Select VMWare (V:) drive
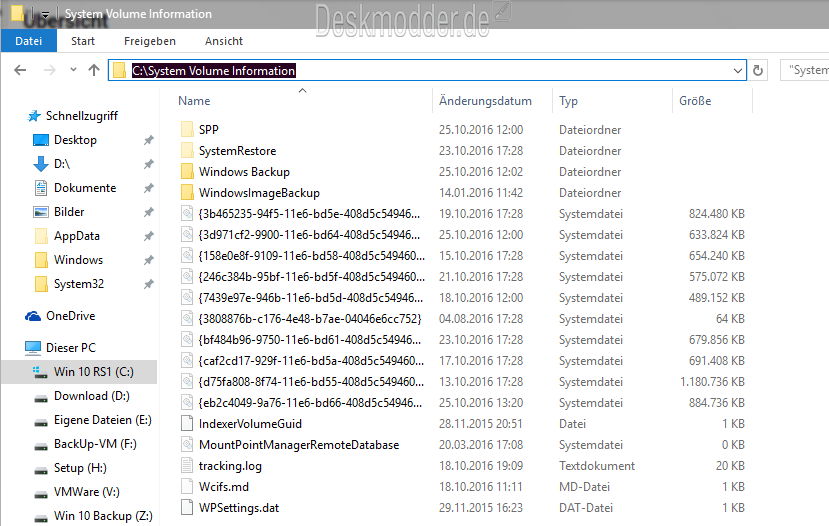The image size is (829, 526). (87, 492)
